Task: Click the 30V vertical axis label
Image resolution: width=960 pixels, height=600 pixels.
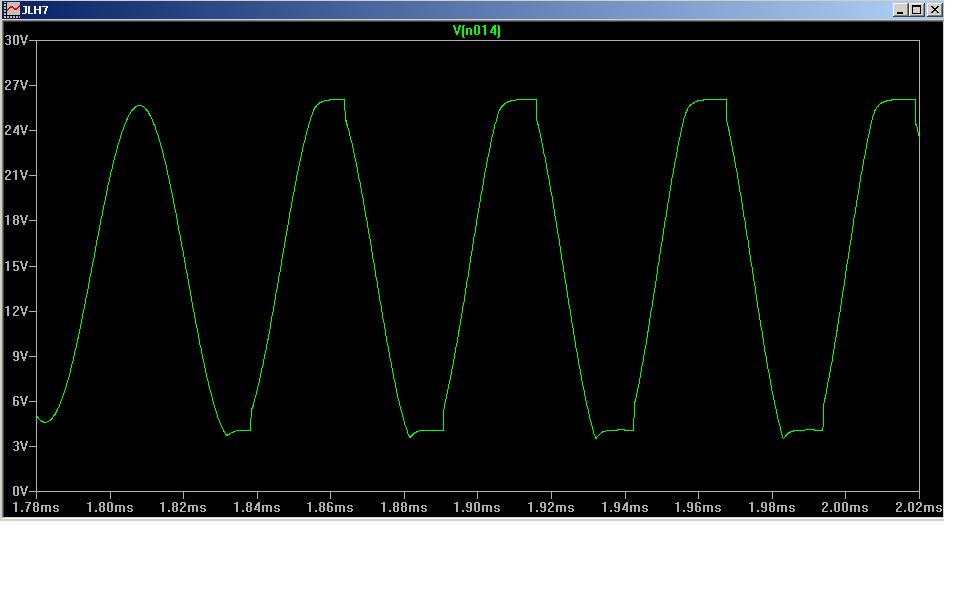Action: click(16, 40)
